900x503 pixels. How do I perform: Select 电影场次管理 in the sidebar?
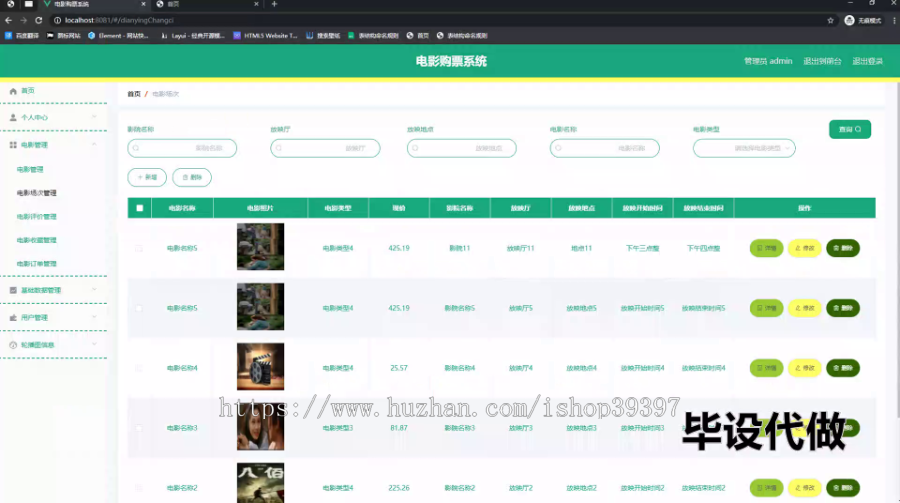tap(36, 193)
